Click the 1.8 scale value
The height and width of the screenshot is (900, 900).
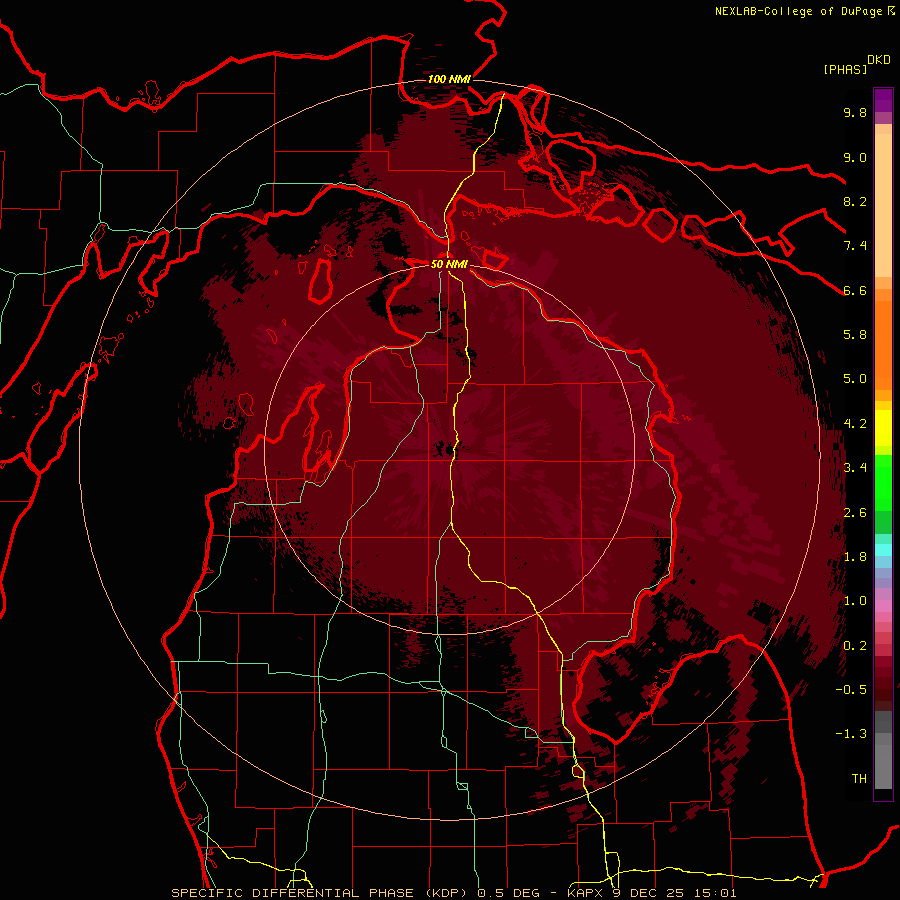point(855,557)
